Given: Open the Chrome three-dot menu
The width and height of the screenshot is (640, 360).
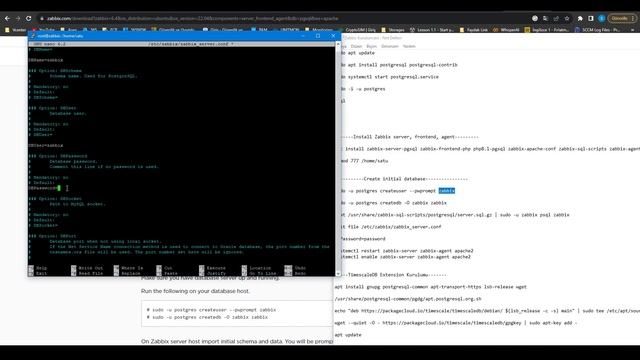Looking at the screenshot, I should tap(633, 18).
